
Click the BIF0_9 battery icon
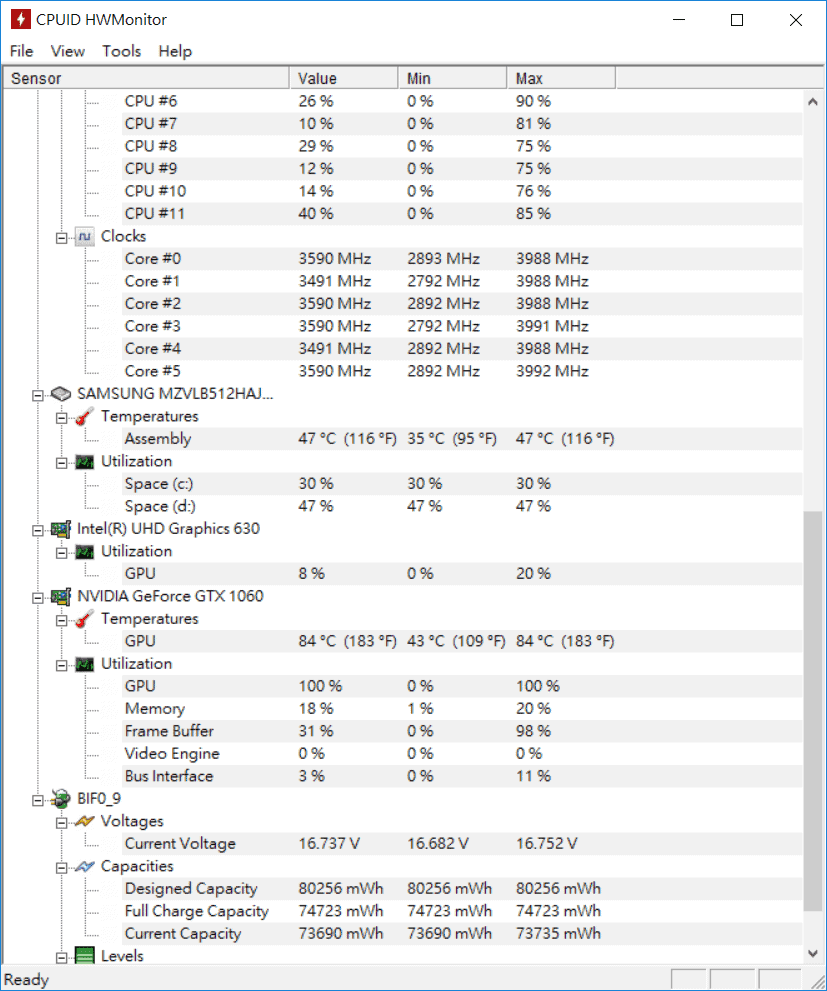click(x=61, y=799)
